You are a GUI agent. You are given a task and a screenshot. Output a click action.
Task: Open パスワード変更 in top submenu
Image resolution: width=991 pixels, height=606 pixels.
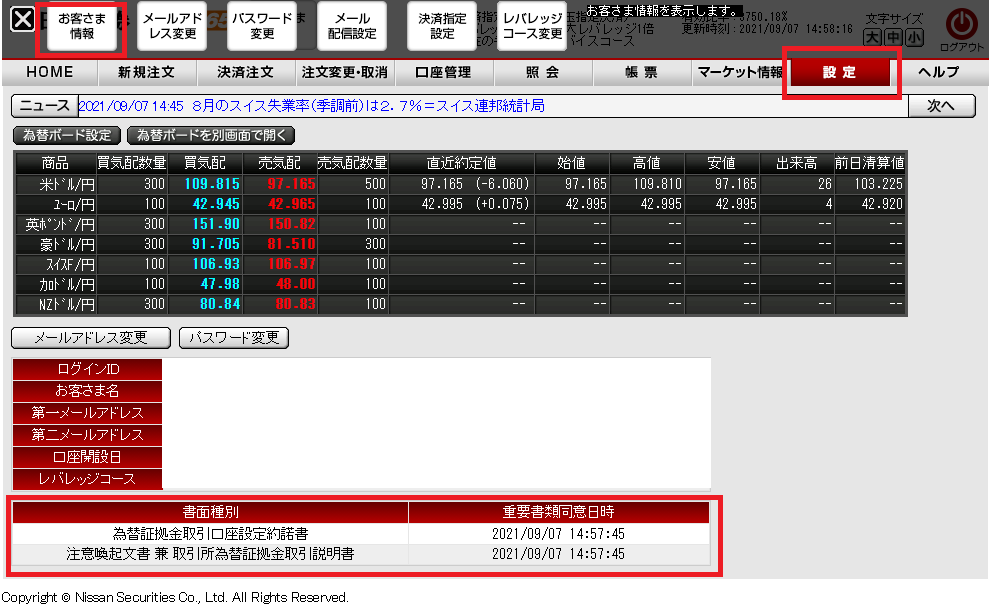coord(262,26)
